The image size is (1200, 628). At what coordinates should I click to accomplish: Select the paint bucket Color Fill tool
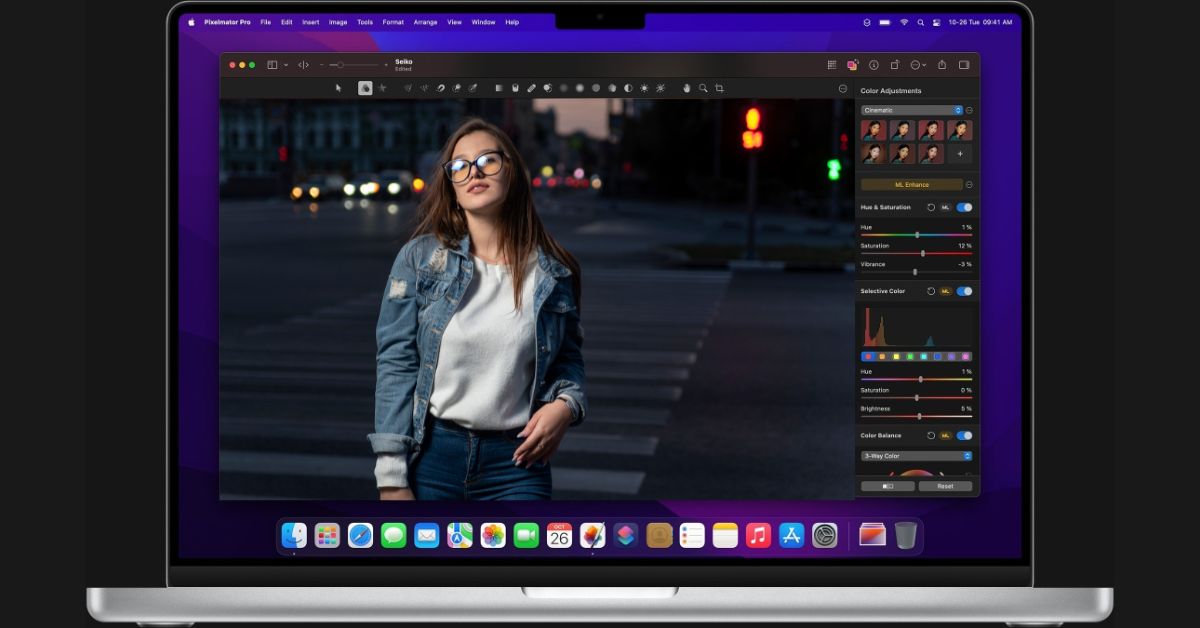[515, 88]
